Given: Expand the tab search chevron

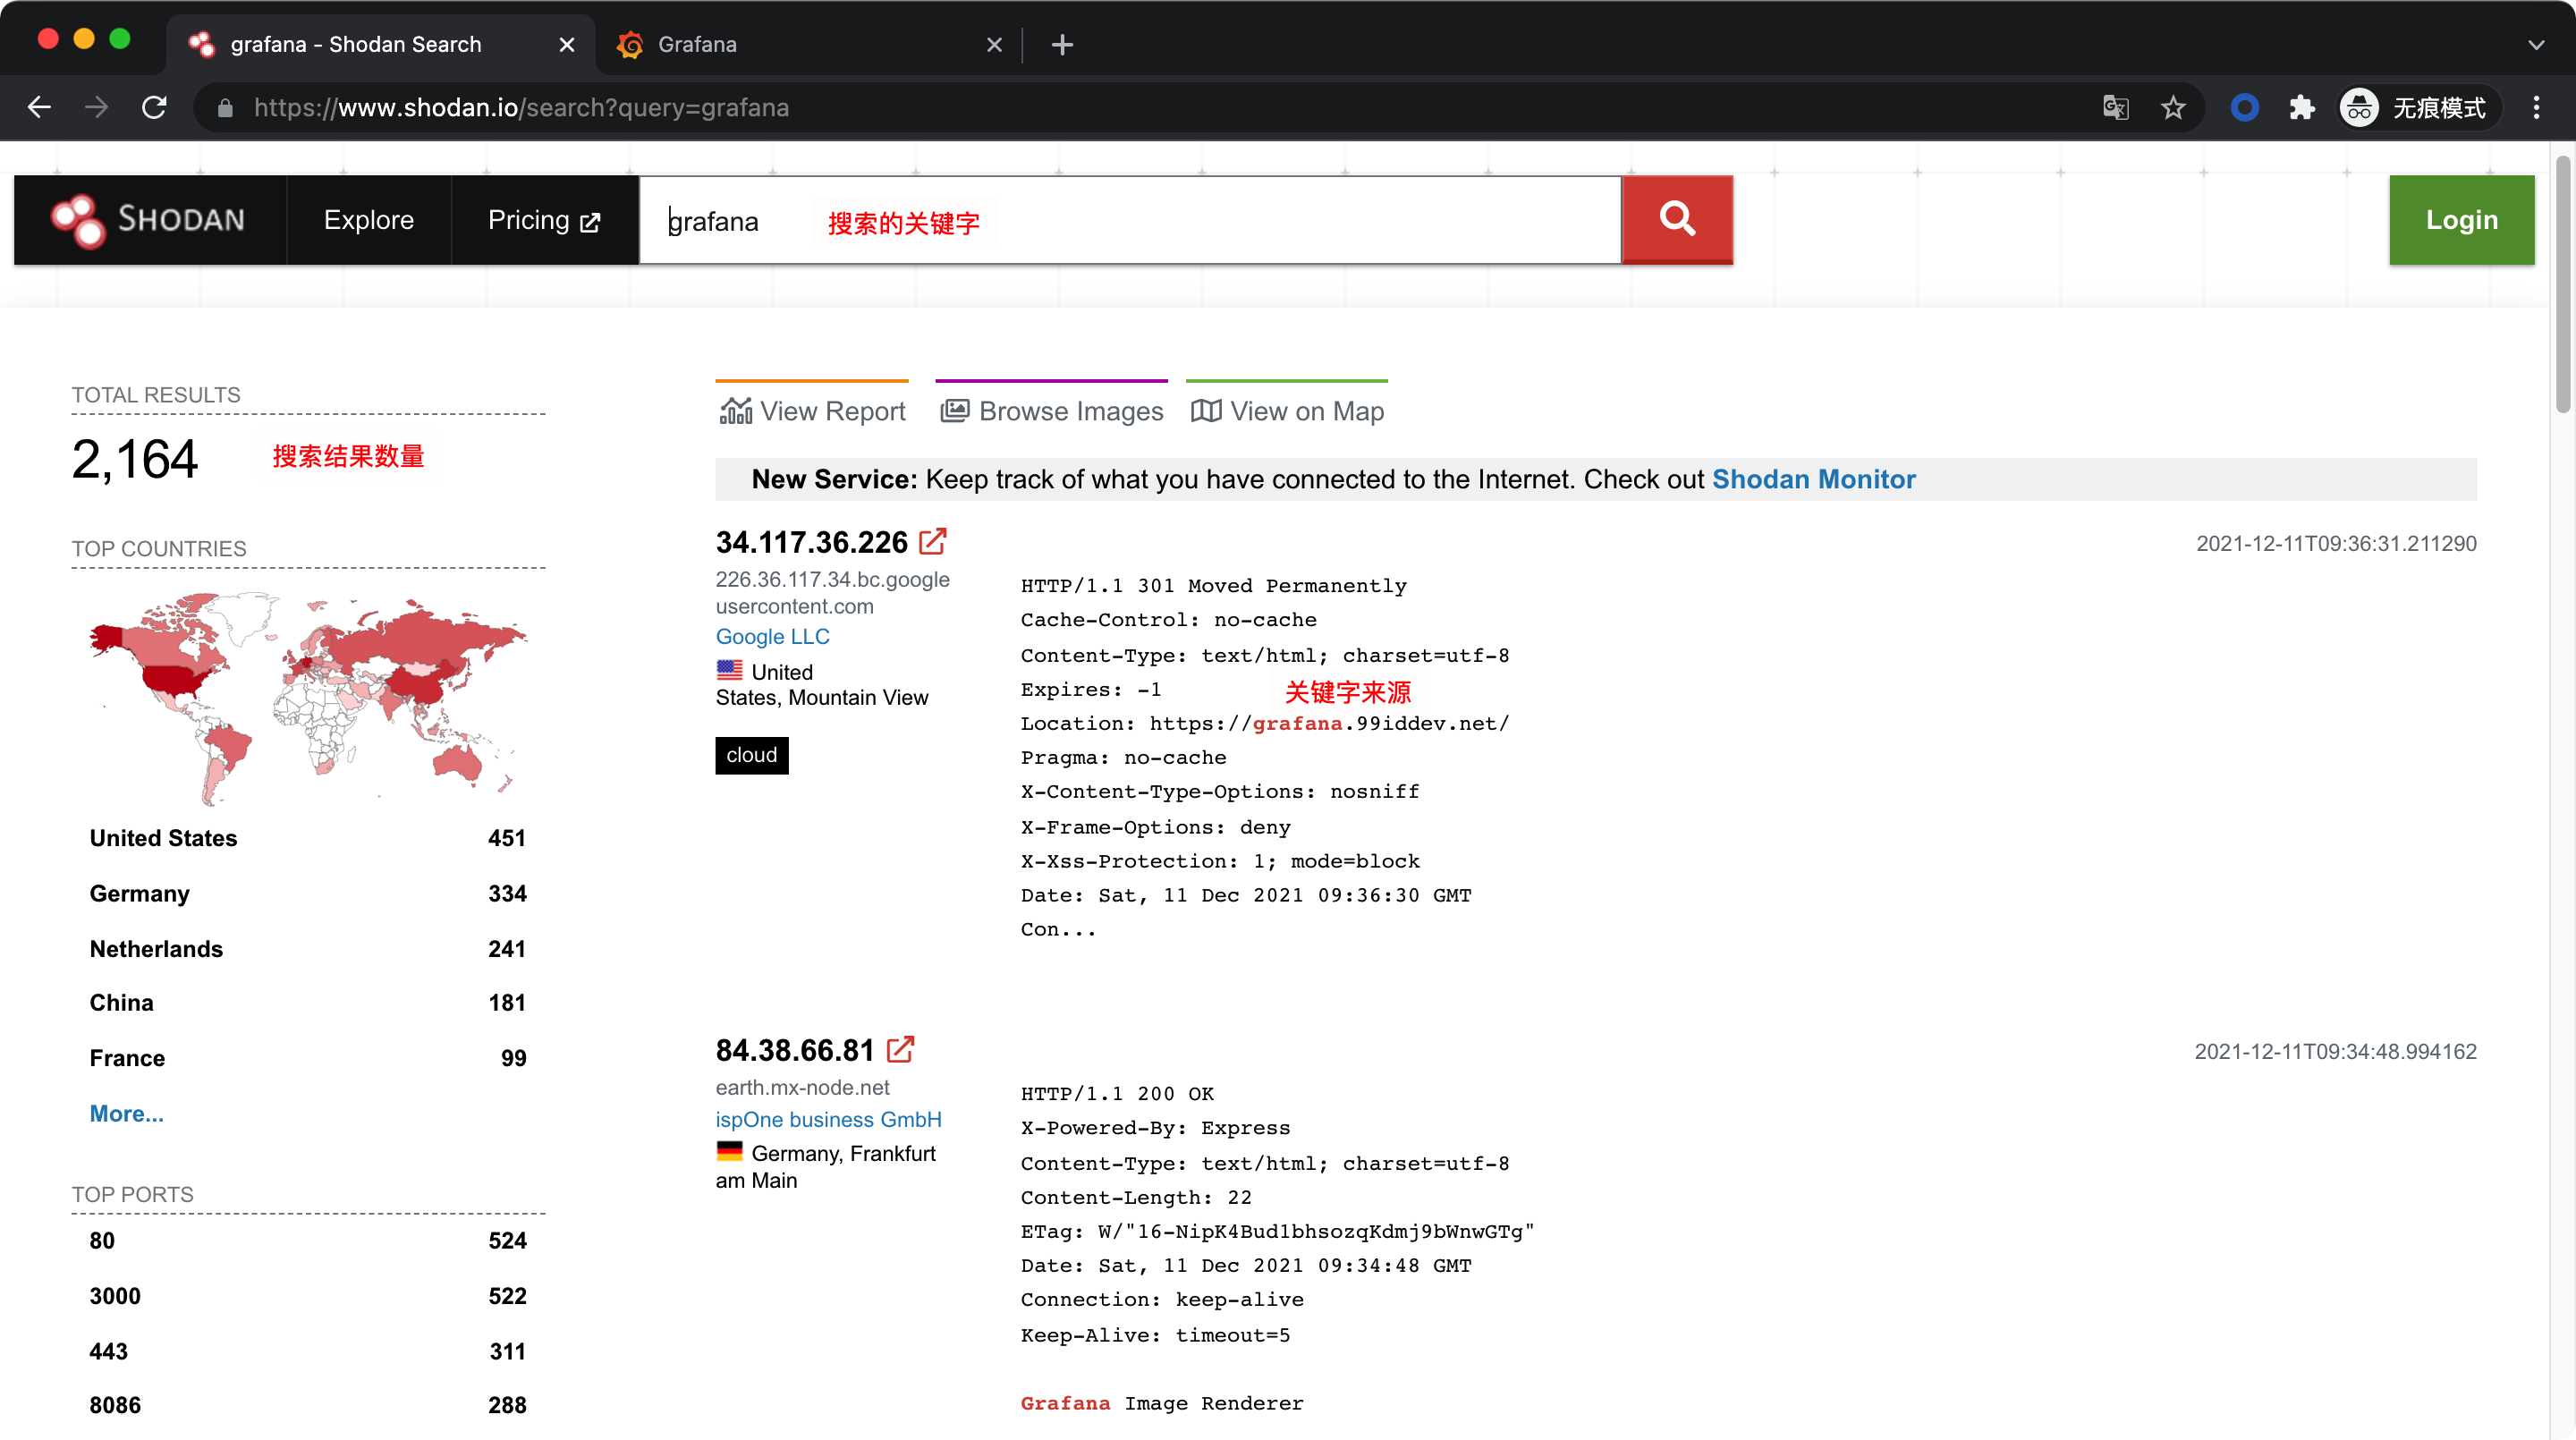Looking at the screenshot, I should tap(2536, 44).
